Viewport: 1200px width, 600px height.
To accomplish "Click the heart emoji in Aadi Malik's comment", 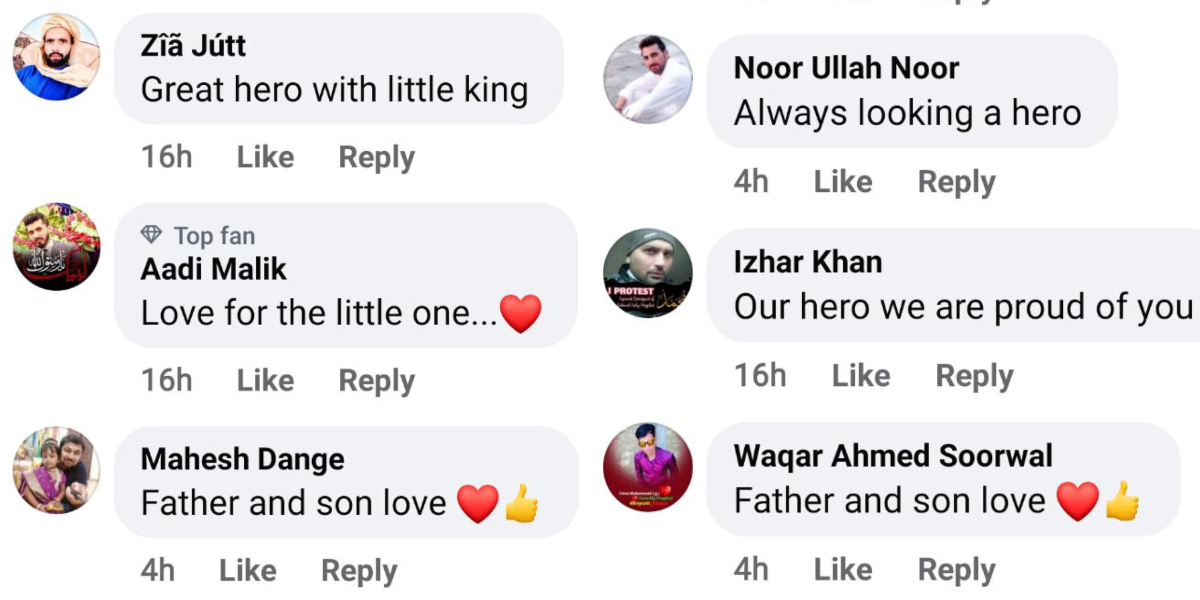I will [520, 313].
